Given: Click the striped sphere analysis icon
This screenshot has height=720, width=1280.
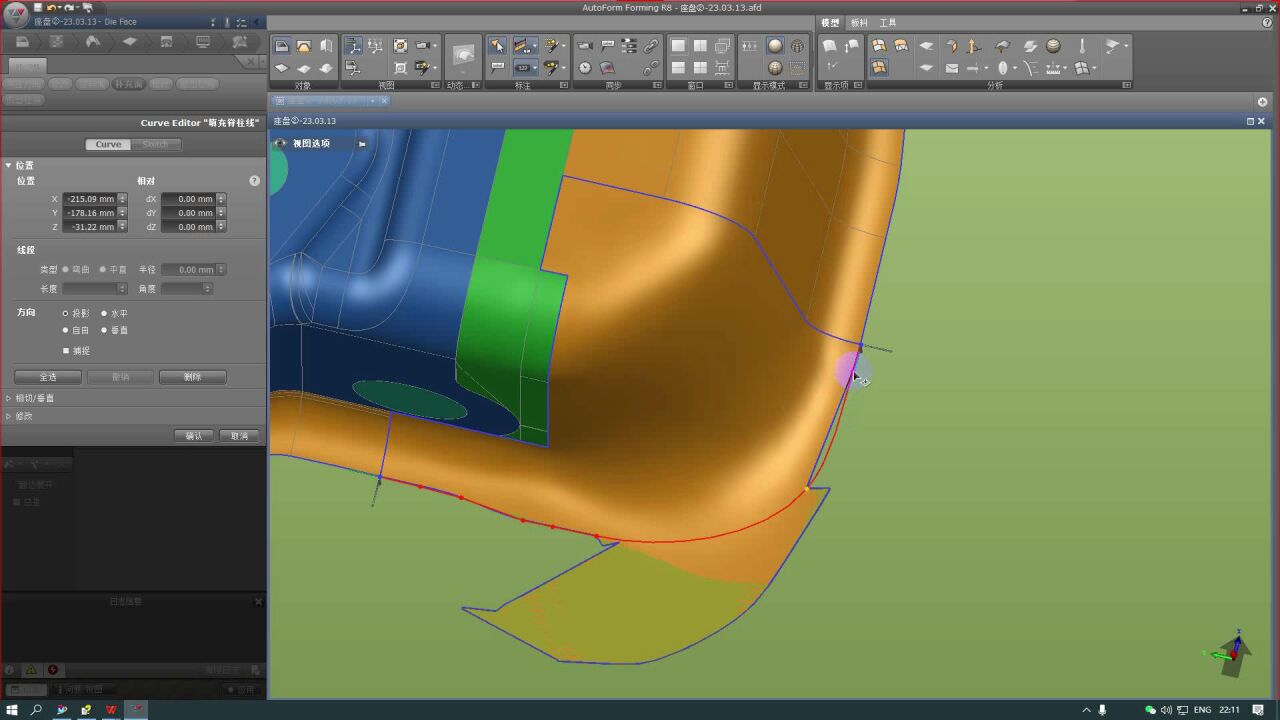Looking at the screenshot, I should [1053, 46].
